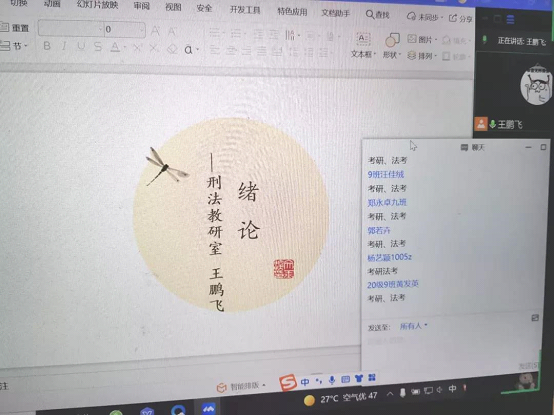Expand the 所有人 recipient dropdown
554x415 pixels.
(414, 326)
